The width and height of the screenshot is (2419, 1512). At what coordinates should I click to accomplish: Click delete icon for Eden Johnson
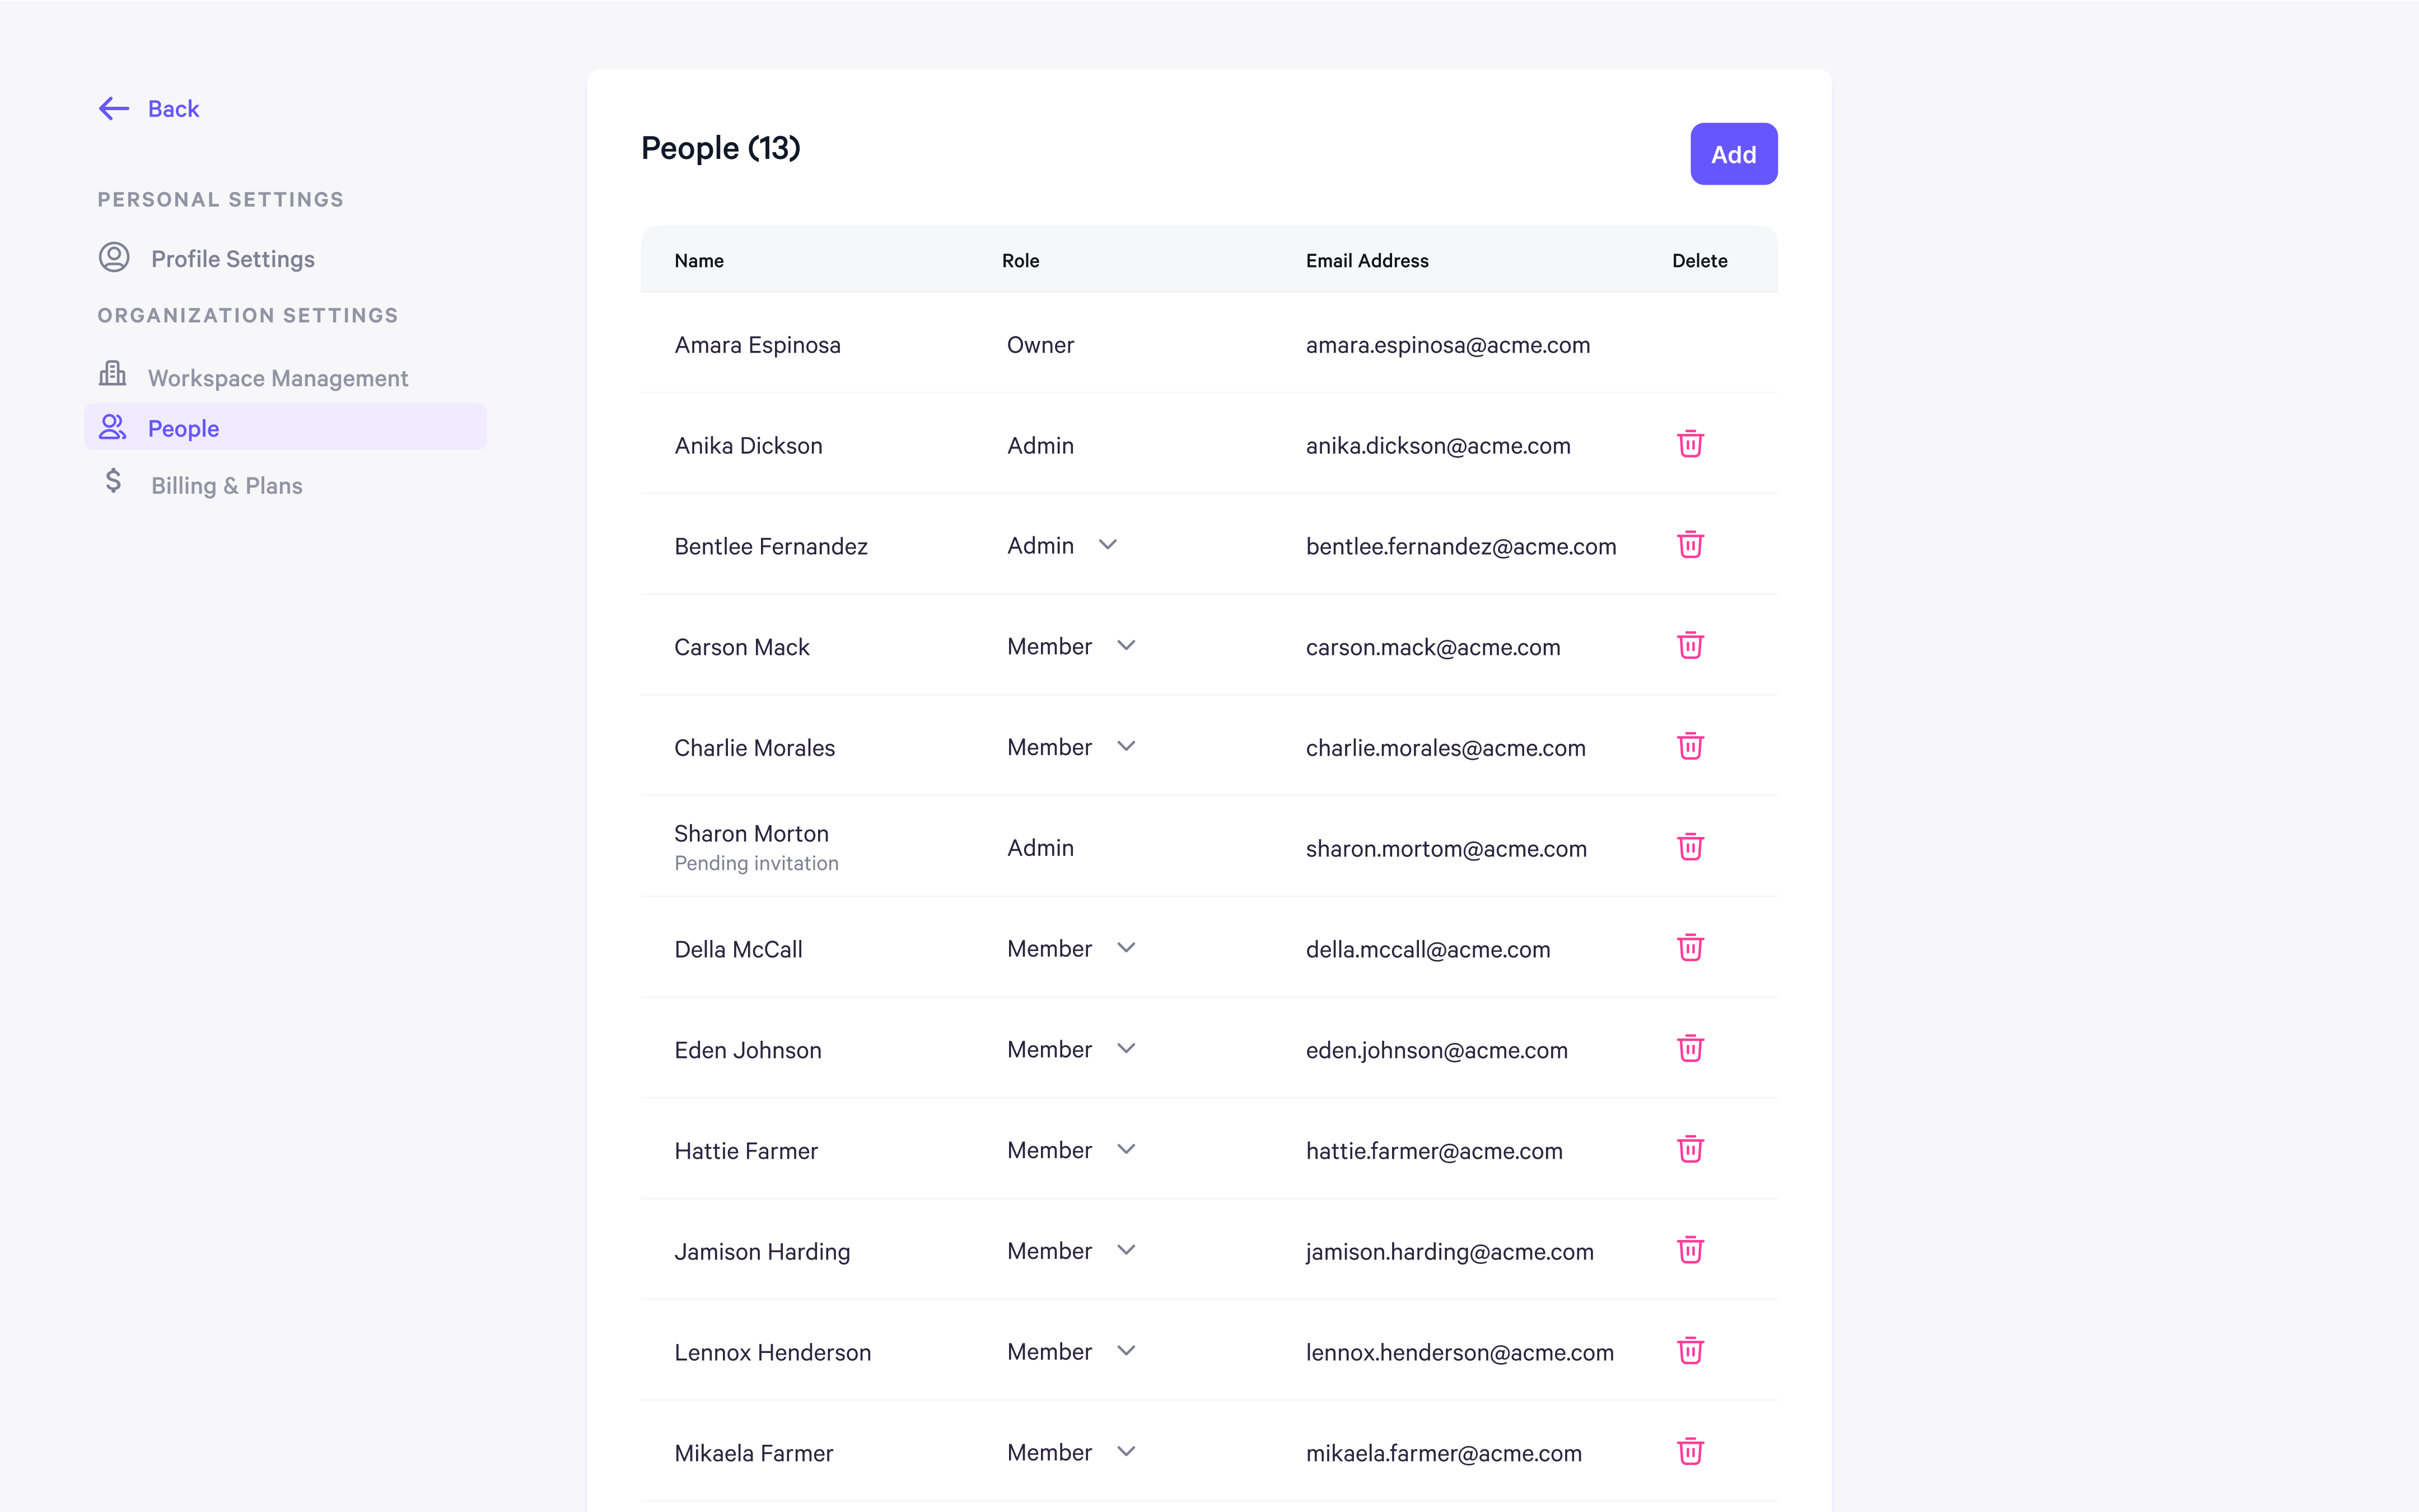pyautogui.click(x=1690, y=1049)
